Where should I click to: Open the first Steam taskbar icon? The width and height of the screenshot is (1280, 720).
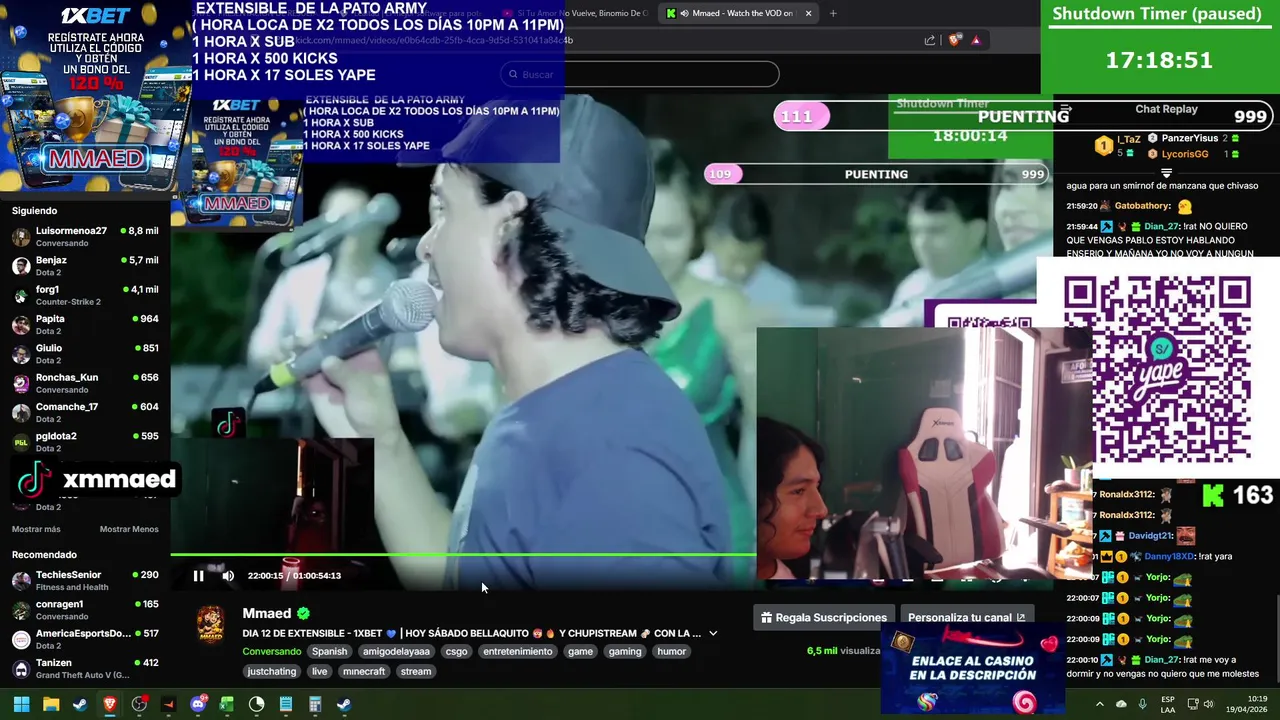coord(80,704)
